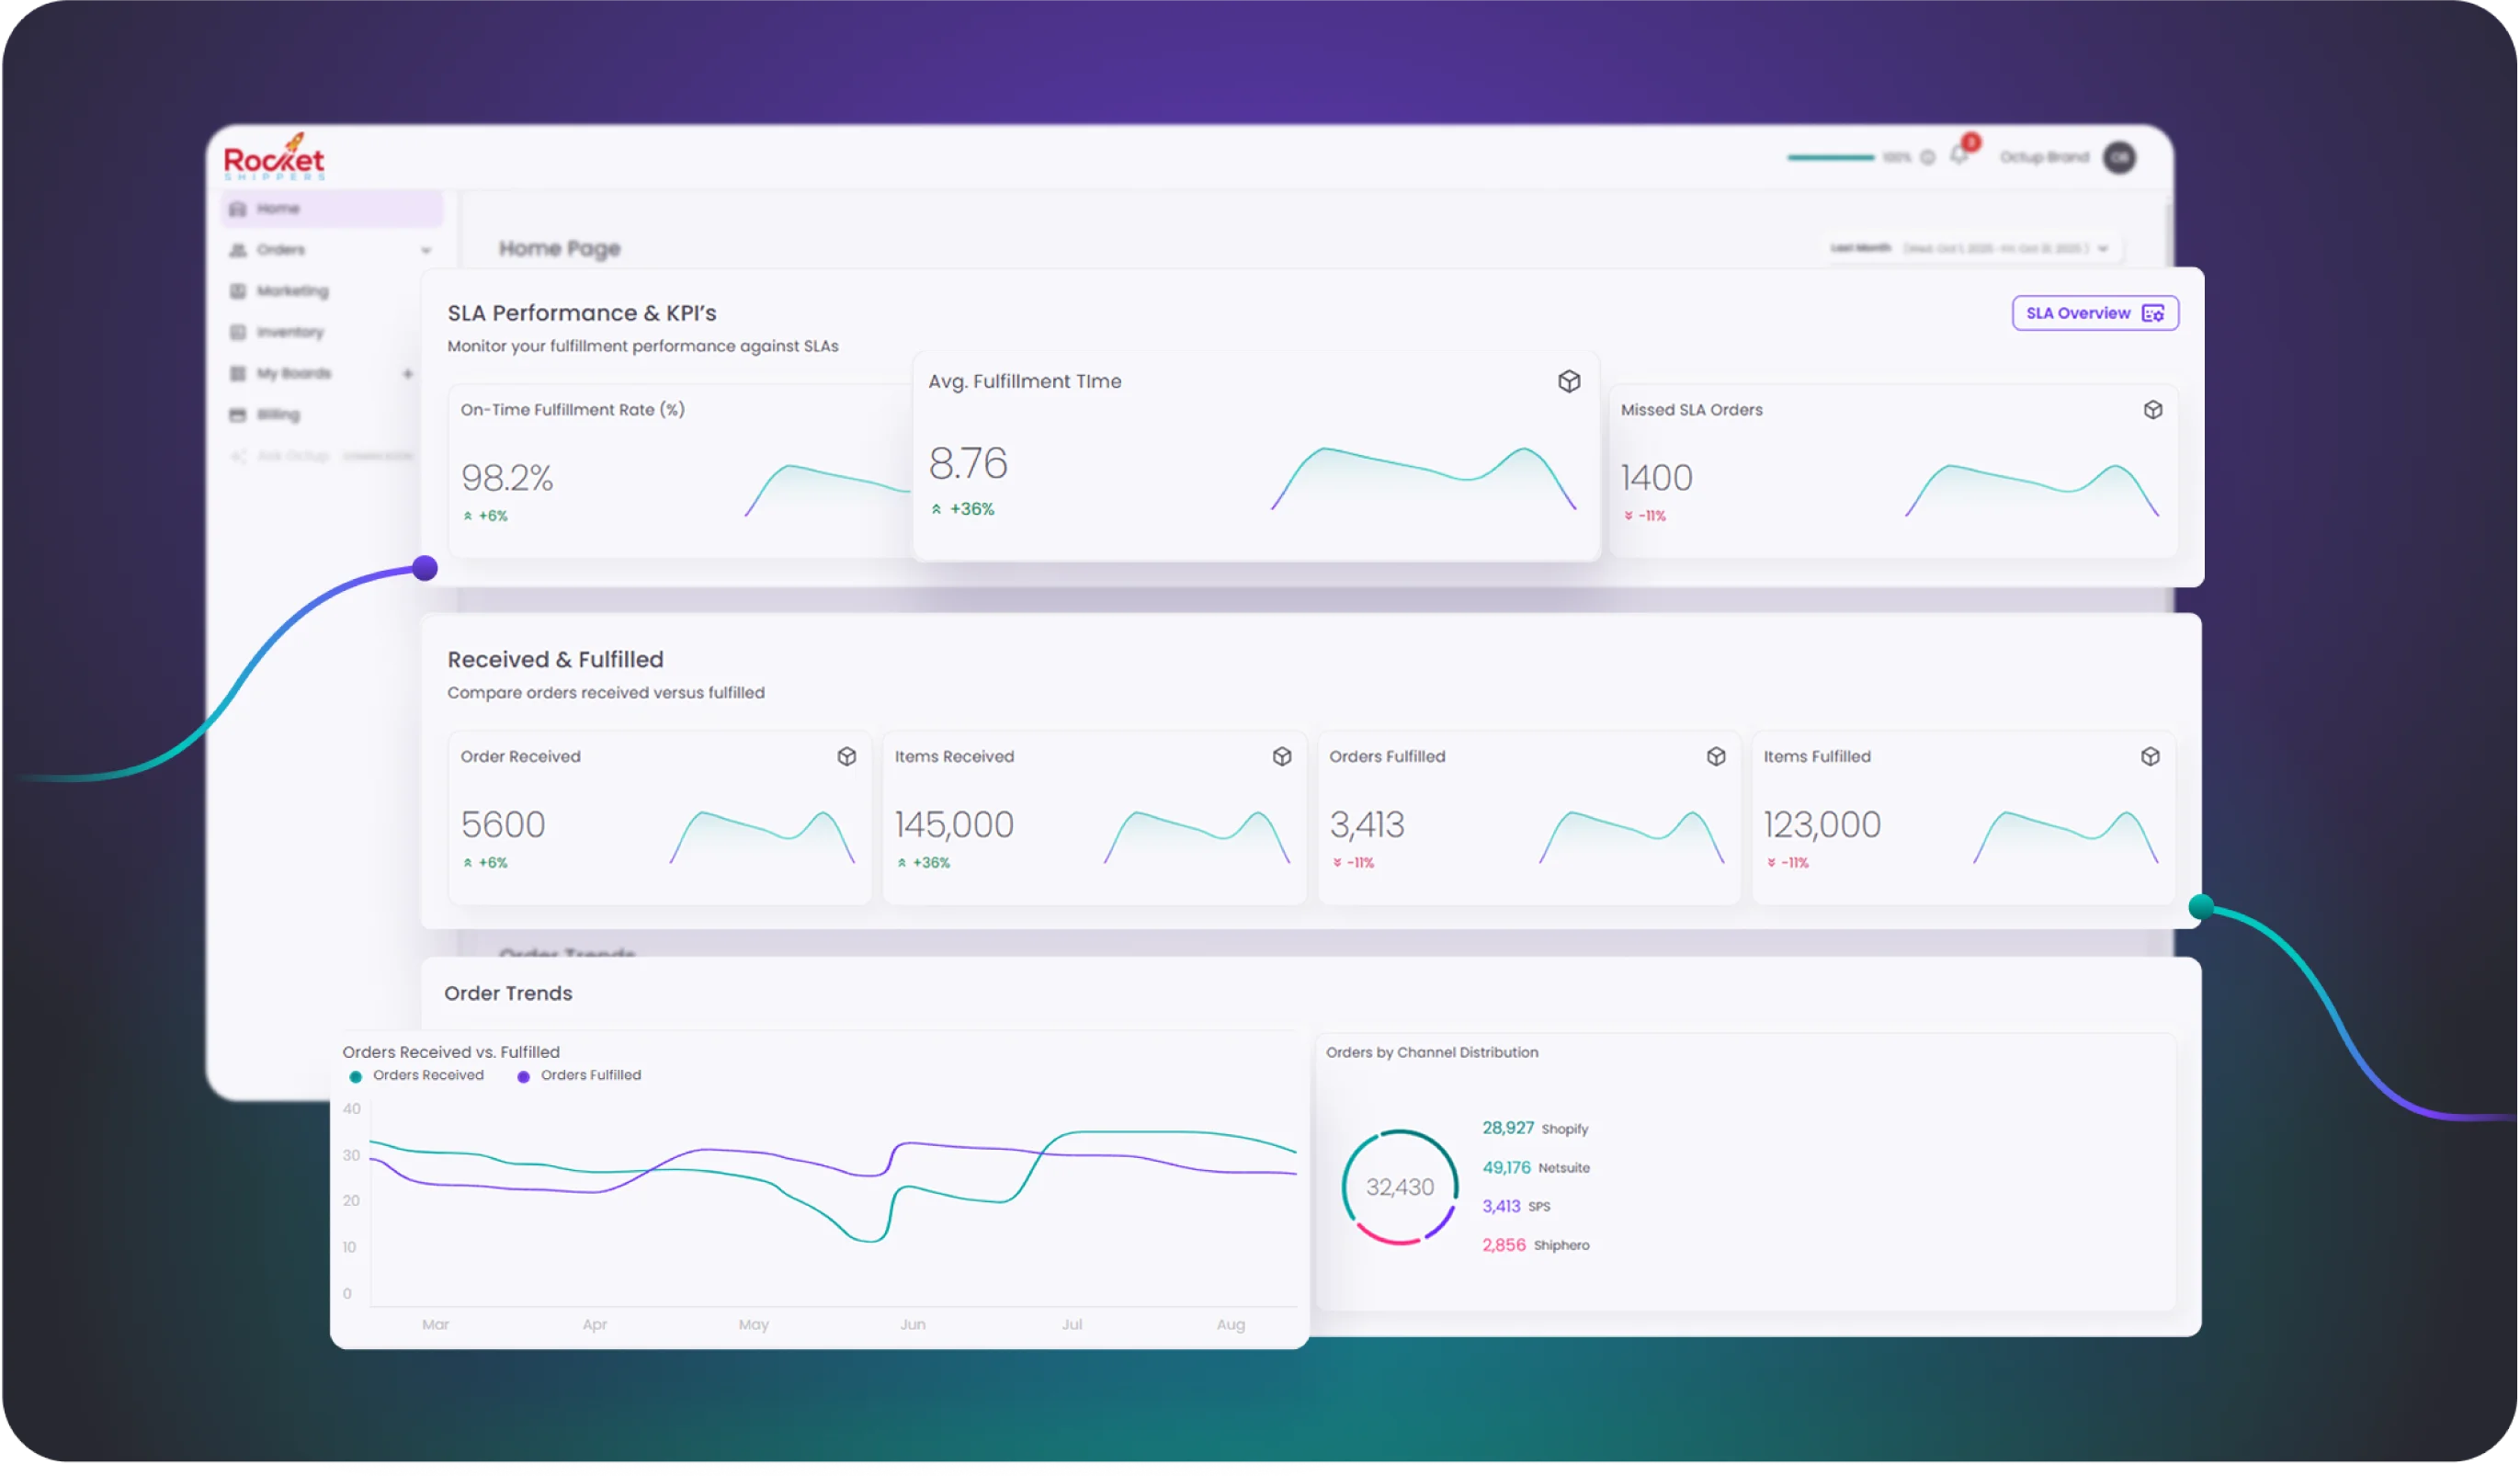Select Marketing in the sidebar
2520x1476 pixels.
click(x=291, y=291)
